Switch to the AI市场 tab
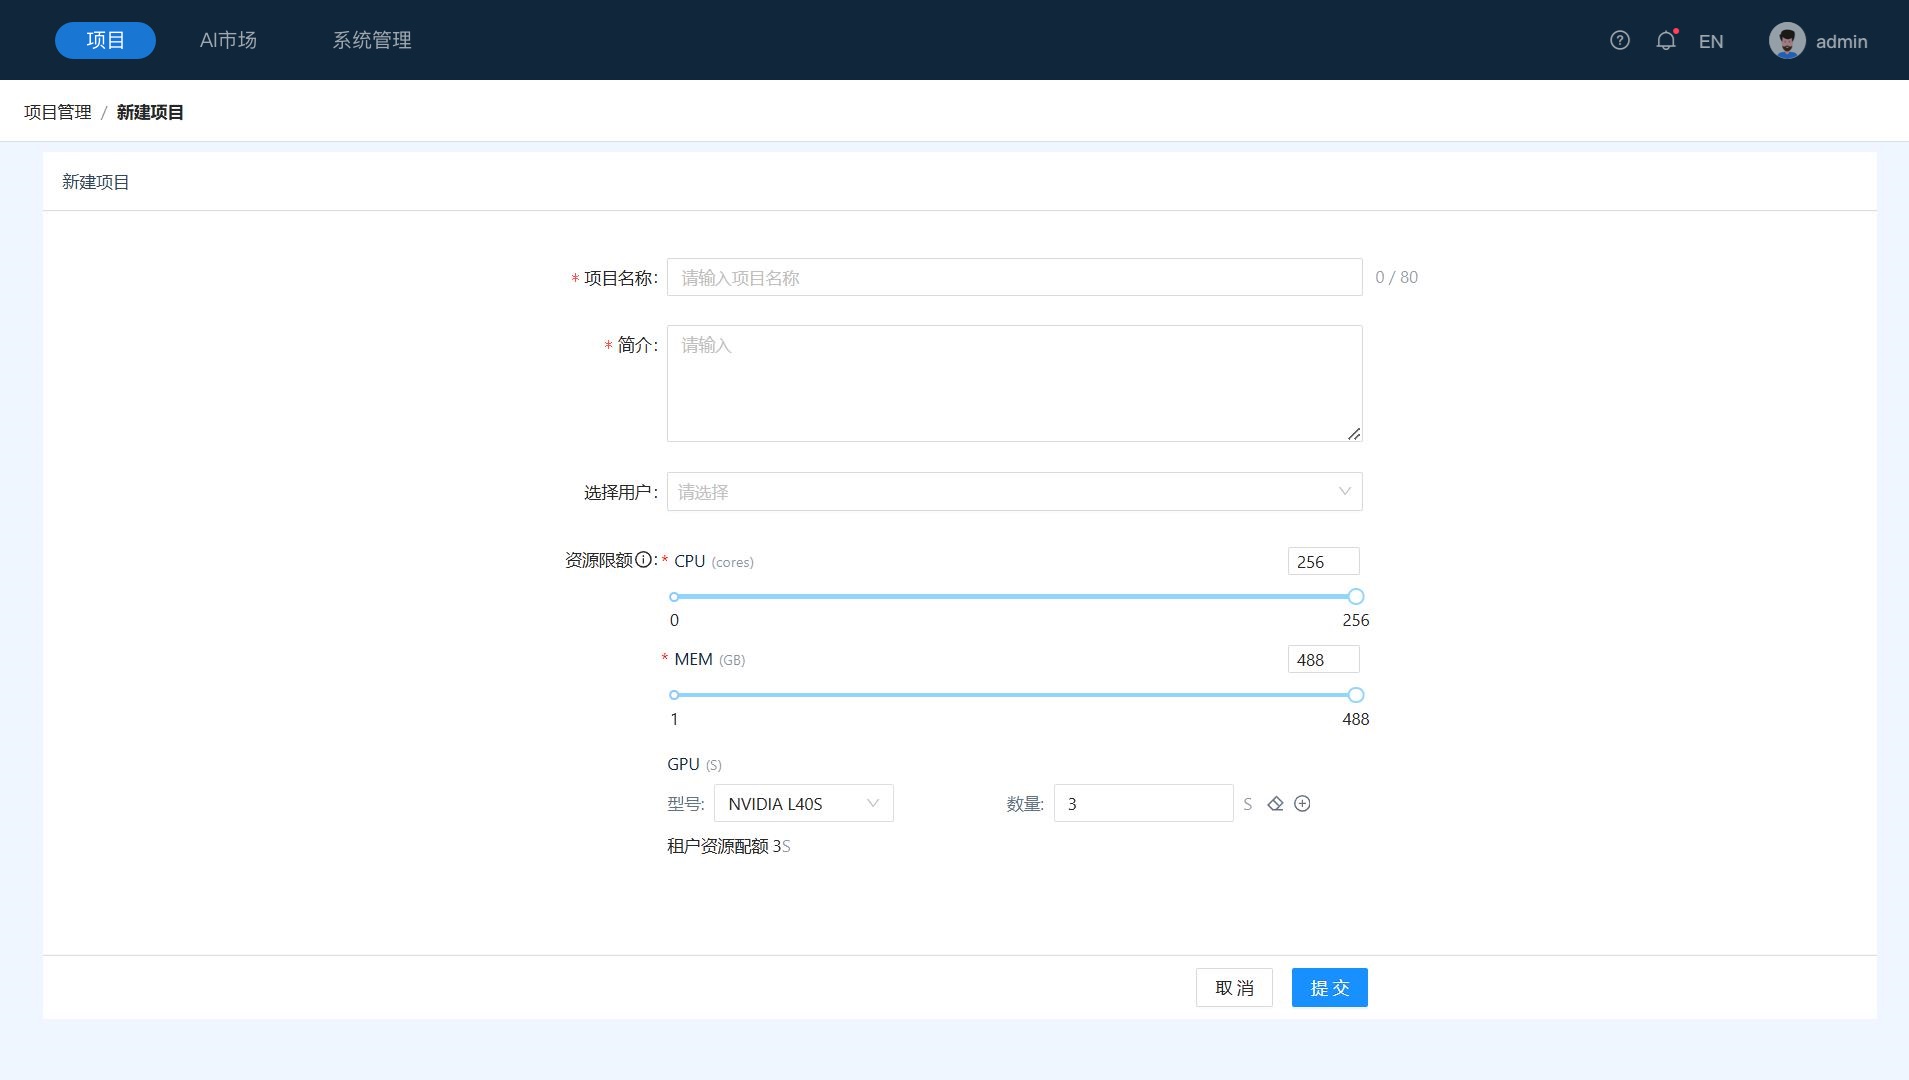 (228, 40)
